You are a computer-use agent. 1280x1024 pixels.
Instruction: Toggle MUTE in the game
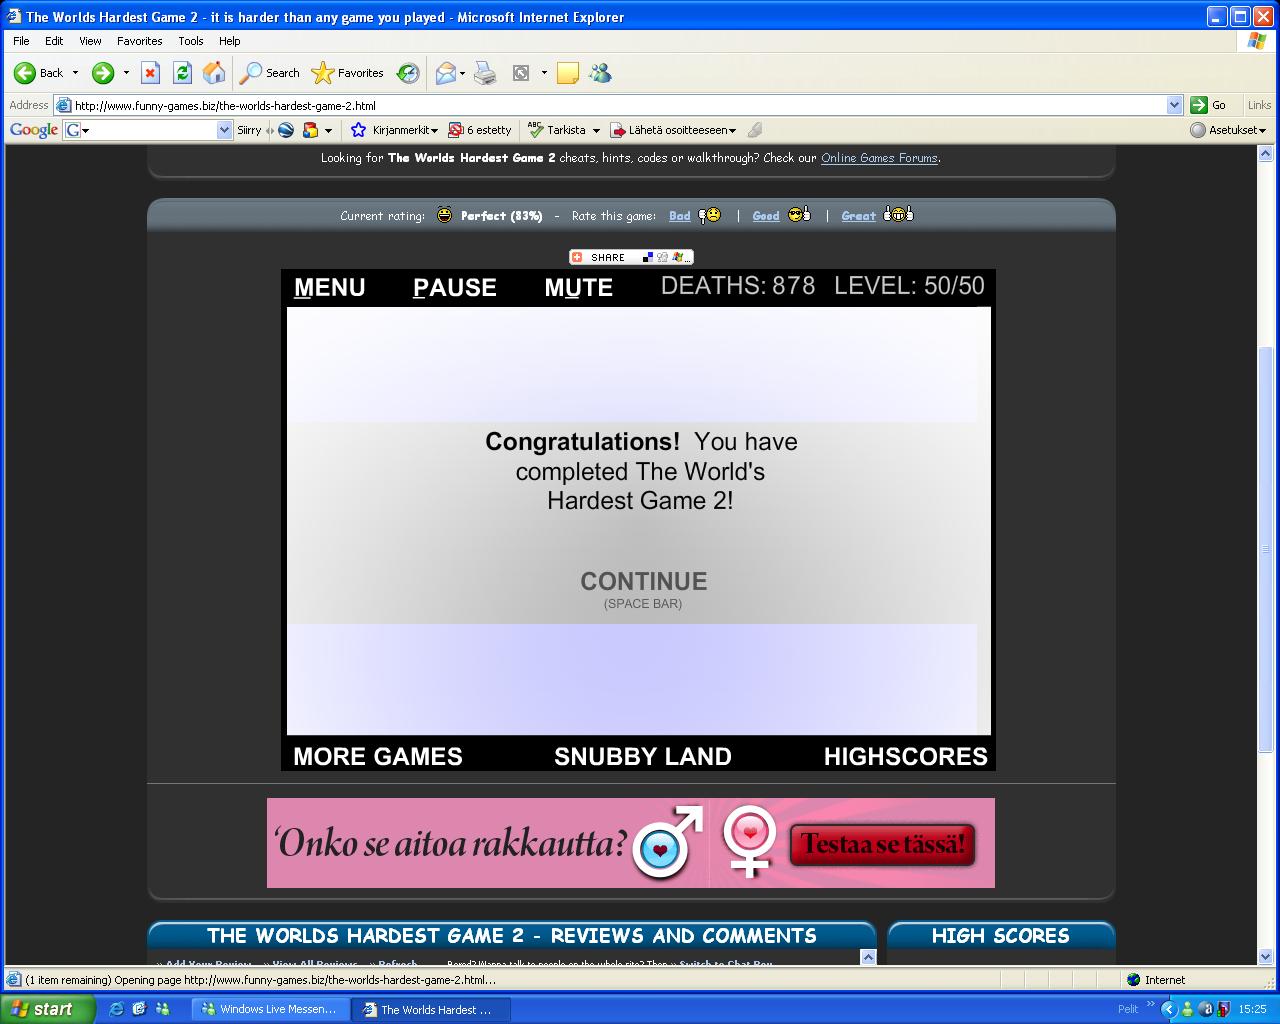(579, 288)
